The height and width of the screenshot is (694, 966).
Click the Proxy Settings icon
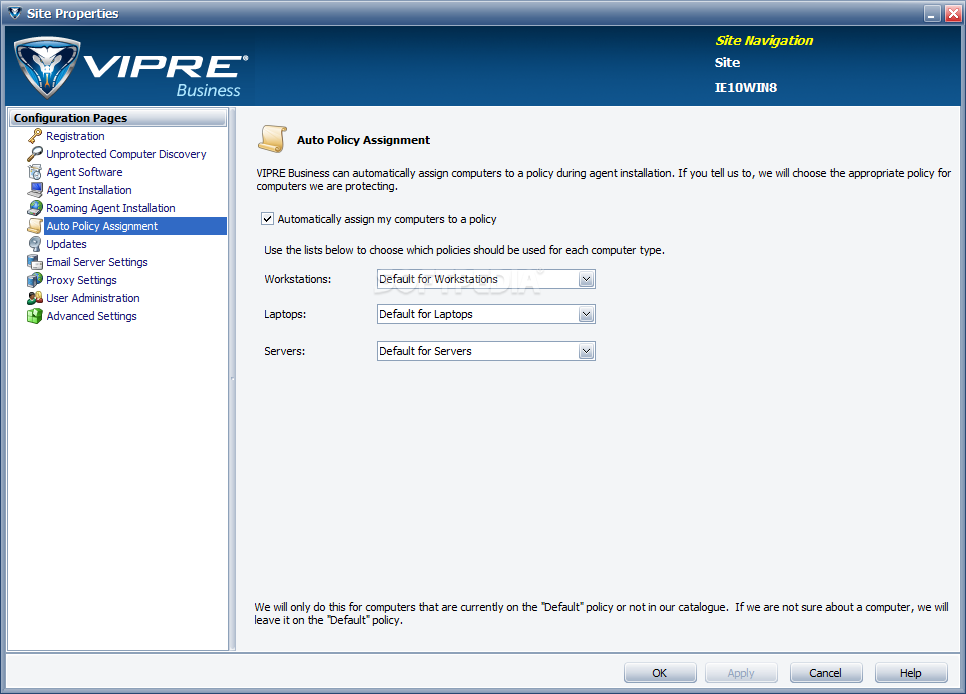(35, 280)
